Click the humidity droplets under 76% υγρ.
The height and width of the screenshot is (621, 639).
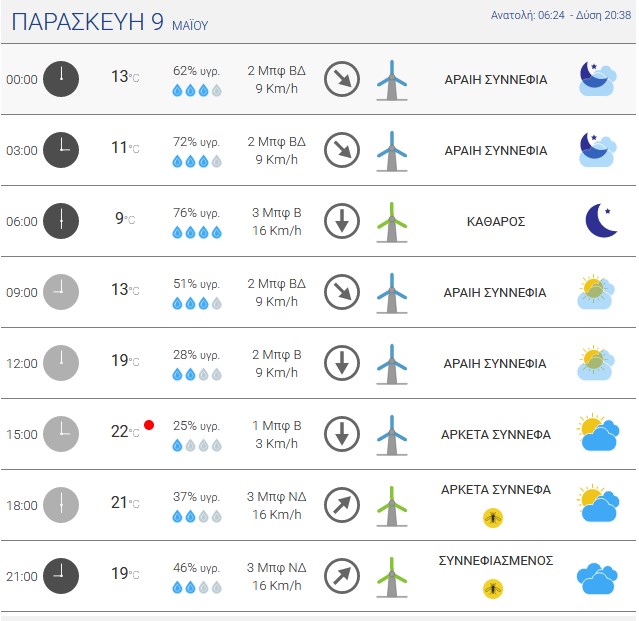[x=197, y=233]
